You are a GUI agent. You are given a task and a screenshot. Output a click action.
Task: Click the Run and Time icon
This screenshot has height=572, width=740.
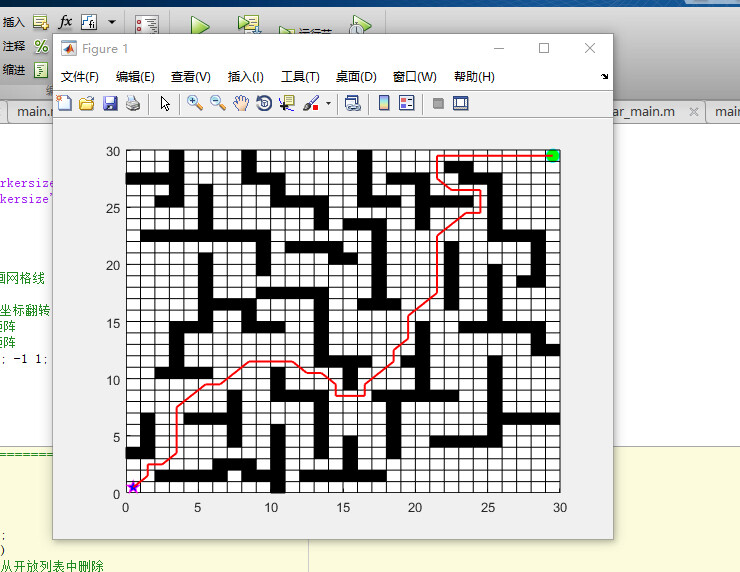(360, 25)
